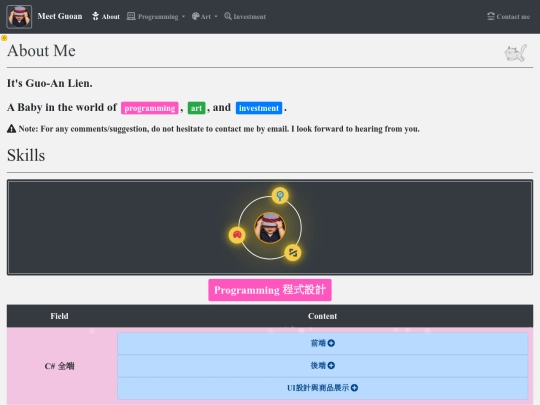The height and width of the screenshot is (405, 540).
Task: Open the Contact me link
Action: [x=509, y=17]
